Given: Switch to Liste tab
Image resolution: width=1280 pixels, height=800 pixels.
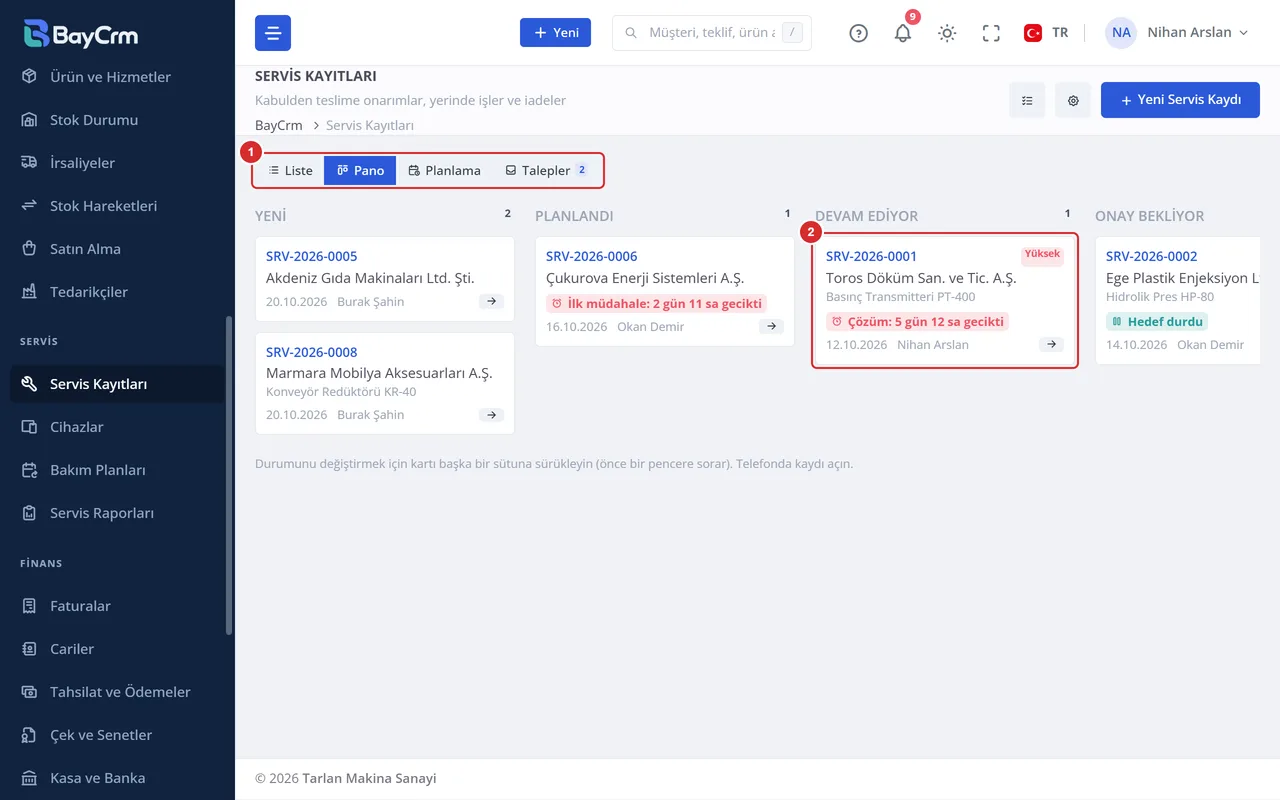Looking at the screenshot, I should click(290, 170).
